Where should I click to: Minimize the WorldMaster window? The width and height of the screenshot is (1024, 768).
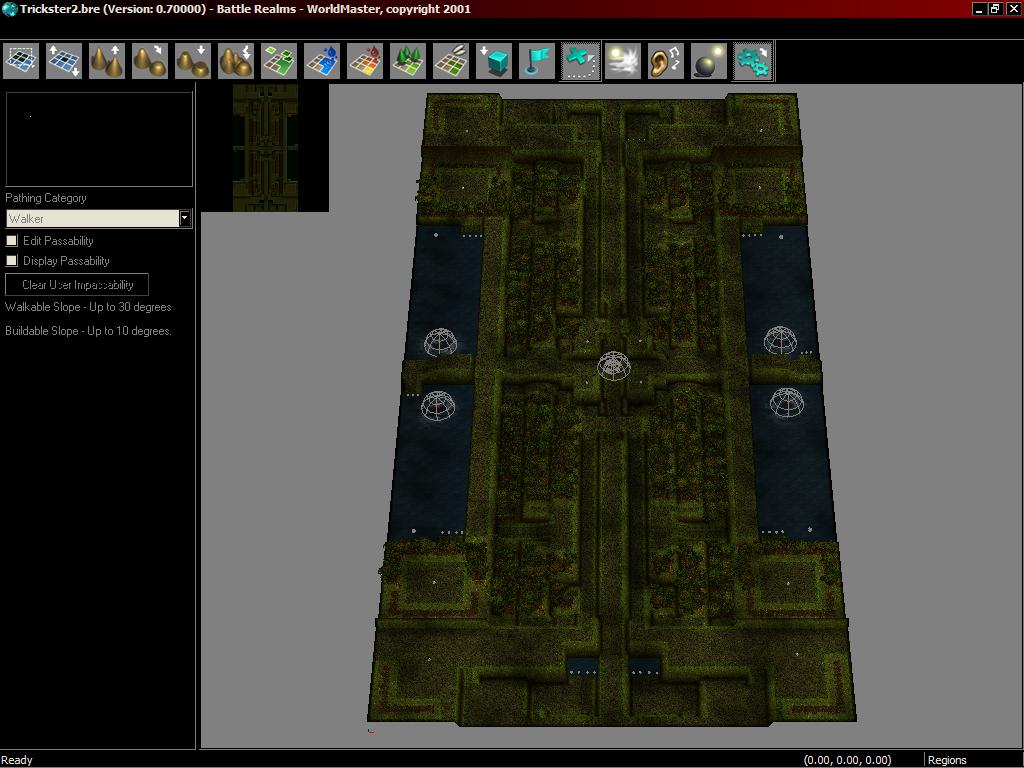(x=979, y=9)
